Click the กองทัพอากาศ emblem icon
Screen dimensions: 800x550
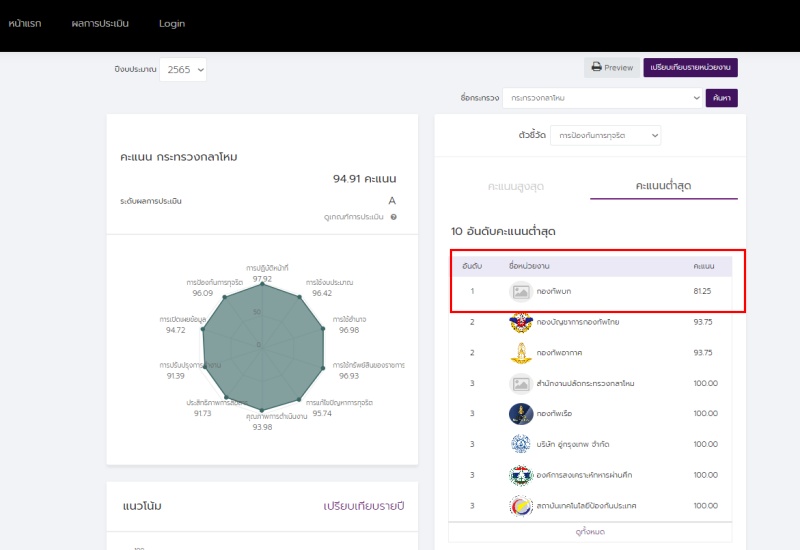click(x=520, y=353)
